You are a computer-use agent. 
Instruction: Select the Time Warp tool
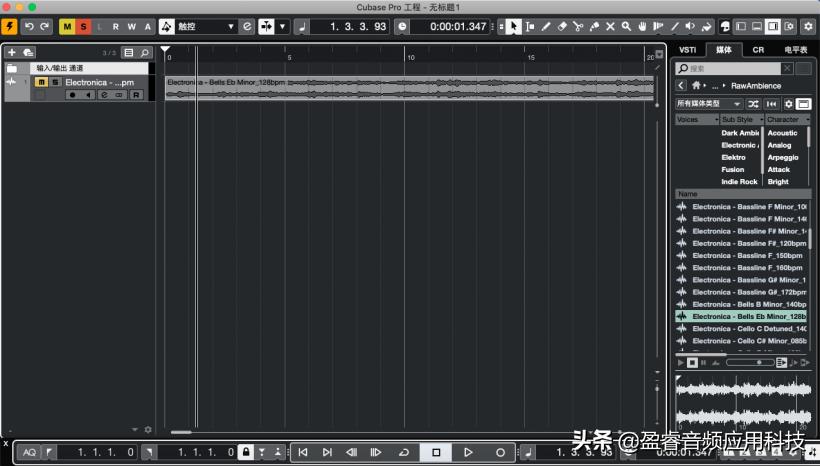[x=658, y=27]
